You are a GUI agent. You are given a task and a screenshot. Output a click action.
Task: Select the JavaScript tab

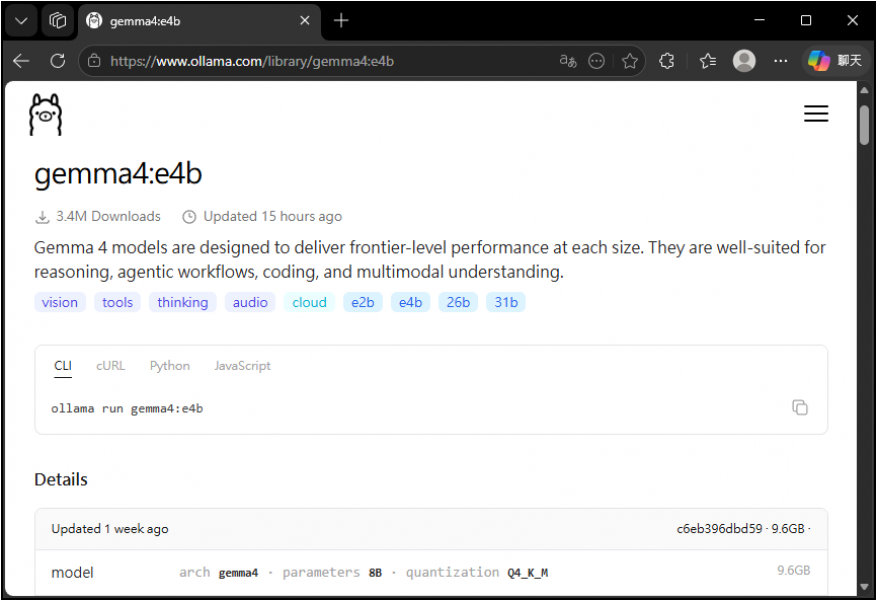click(242, 366)
